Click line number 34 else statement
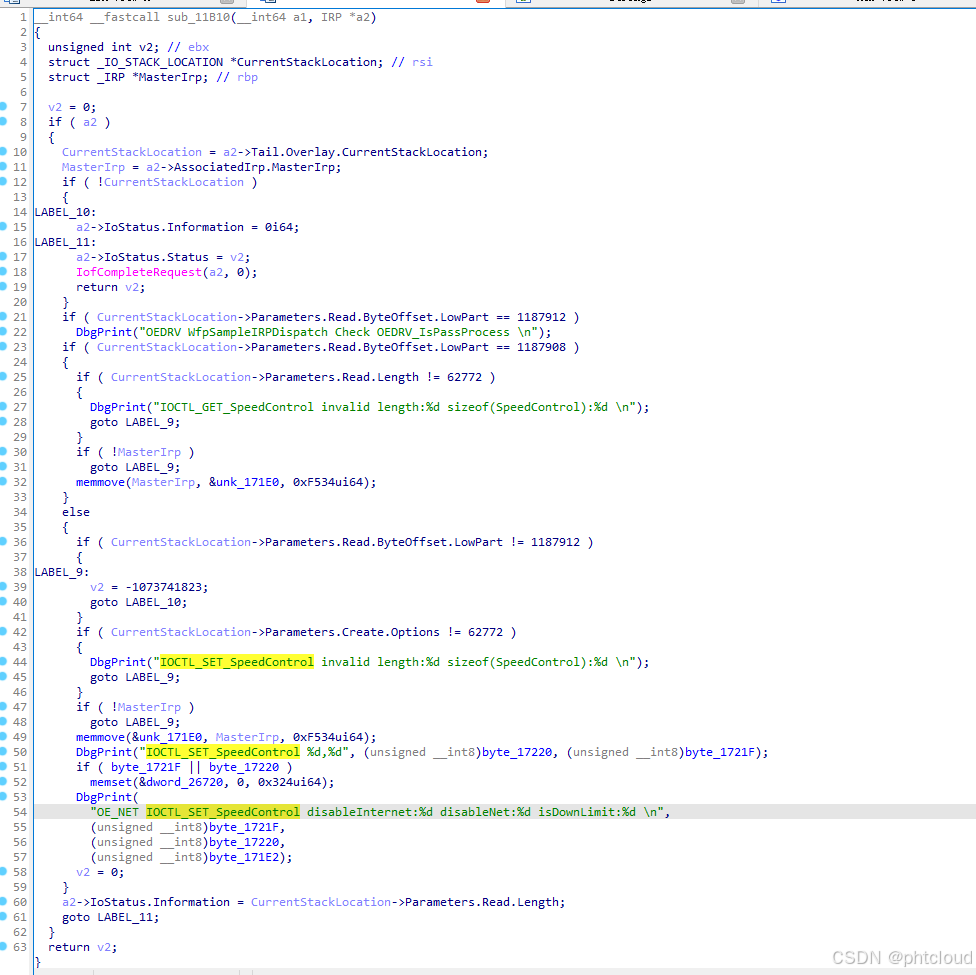This screenshot has height=975, width=976. pos(20,512)
